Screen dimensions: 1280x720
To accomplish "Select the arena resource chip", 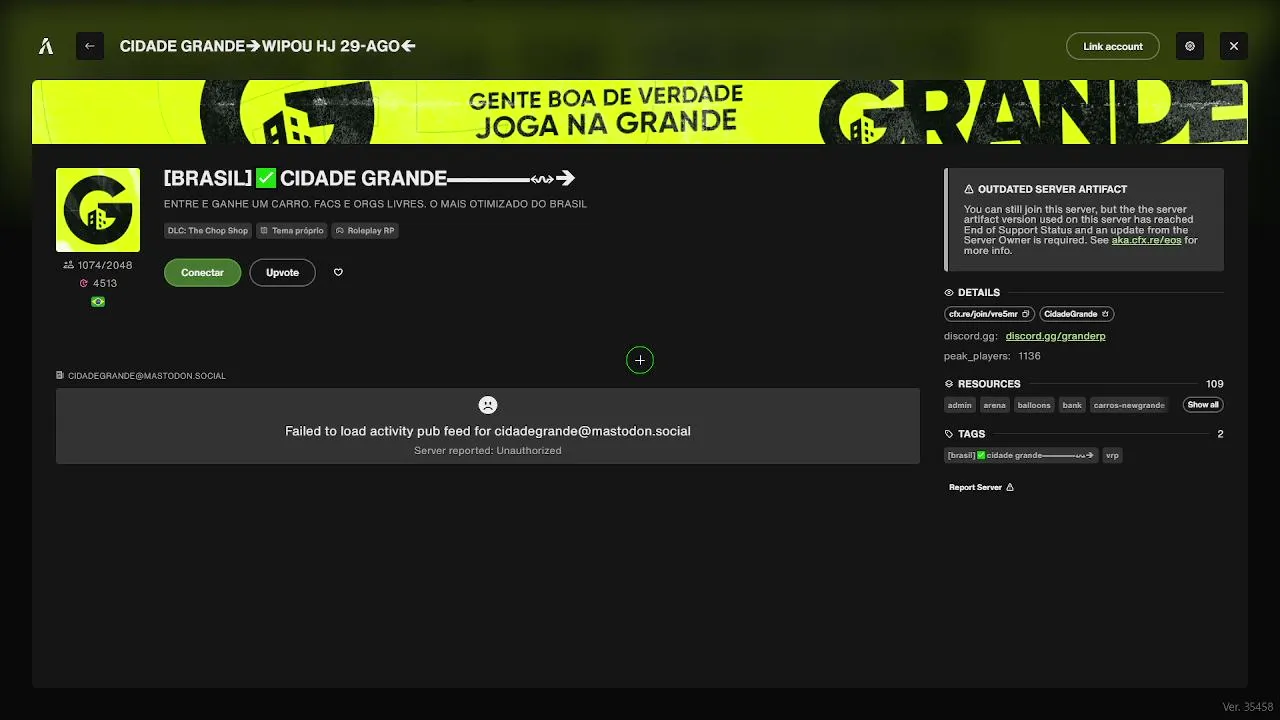I will coord(994,405).
